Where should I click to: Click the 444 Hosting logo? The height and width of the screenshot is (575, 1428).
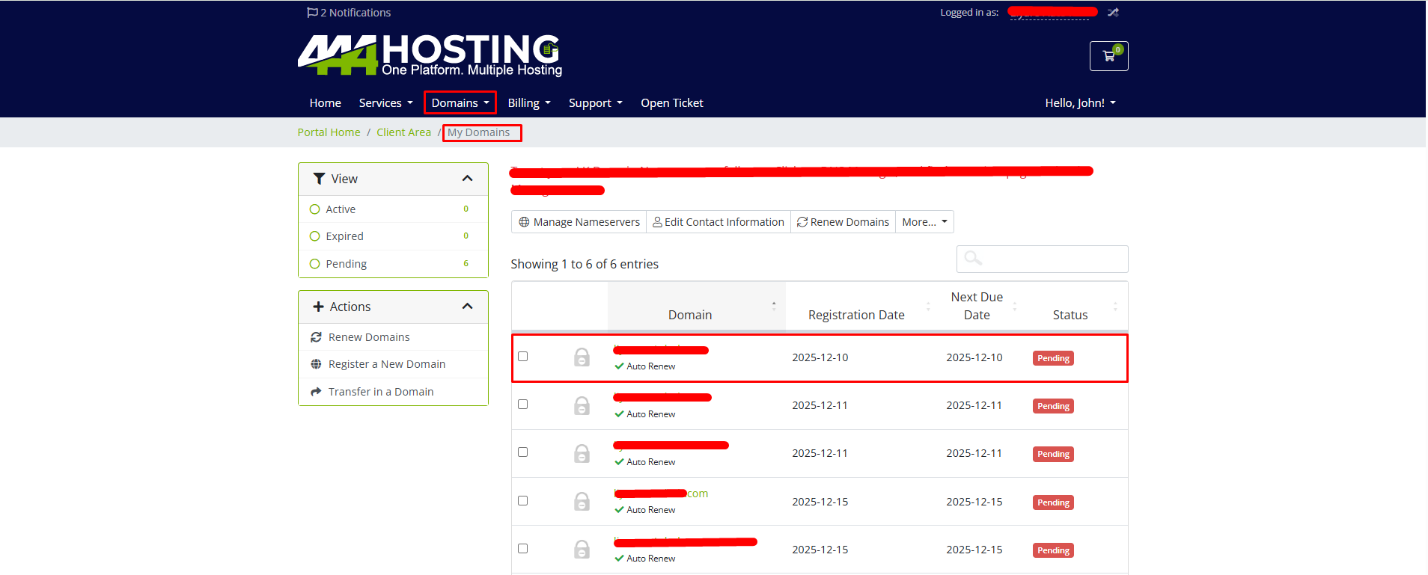pos(429,55)
